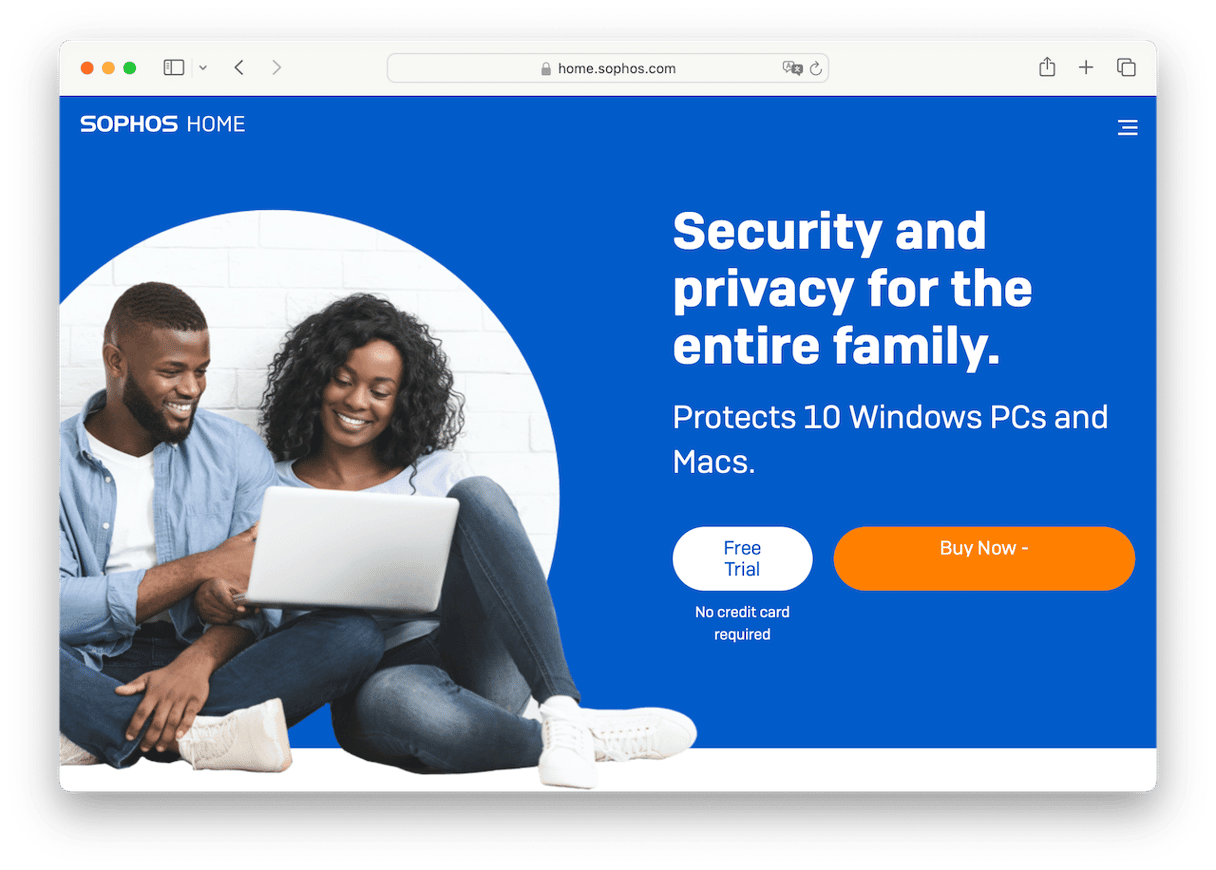This screenshot has height=870, width=1216.
Task: Click the orange Buy Now button
Action: click(x=984, y=558)
